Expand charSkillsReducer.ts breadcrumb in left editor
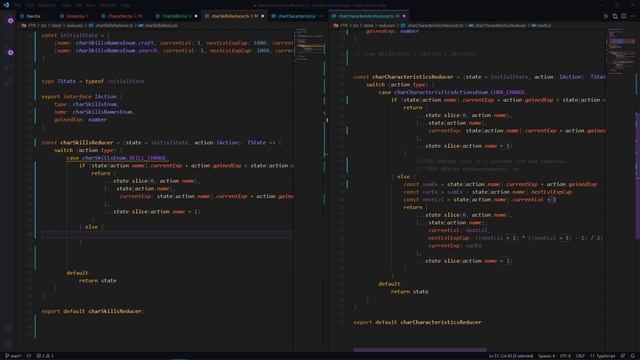 (x=111, y=25)
